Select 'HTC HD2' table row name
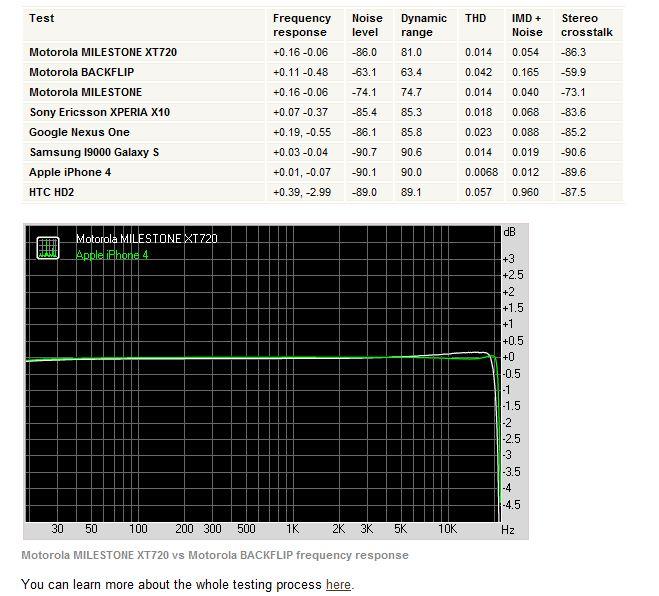This screenshot has height=596, width=659. [x=51, y=192]
